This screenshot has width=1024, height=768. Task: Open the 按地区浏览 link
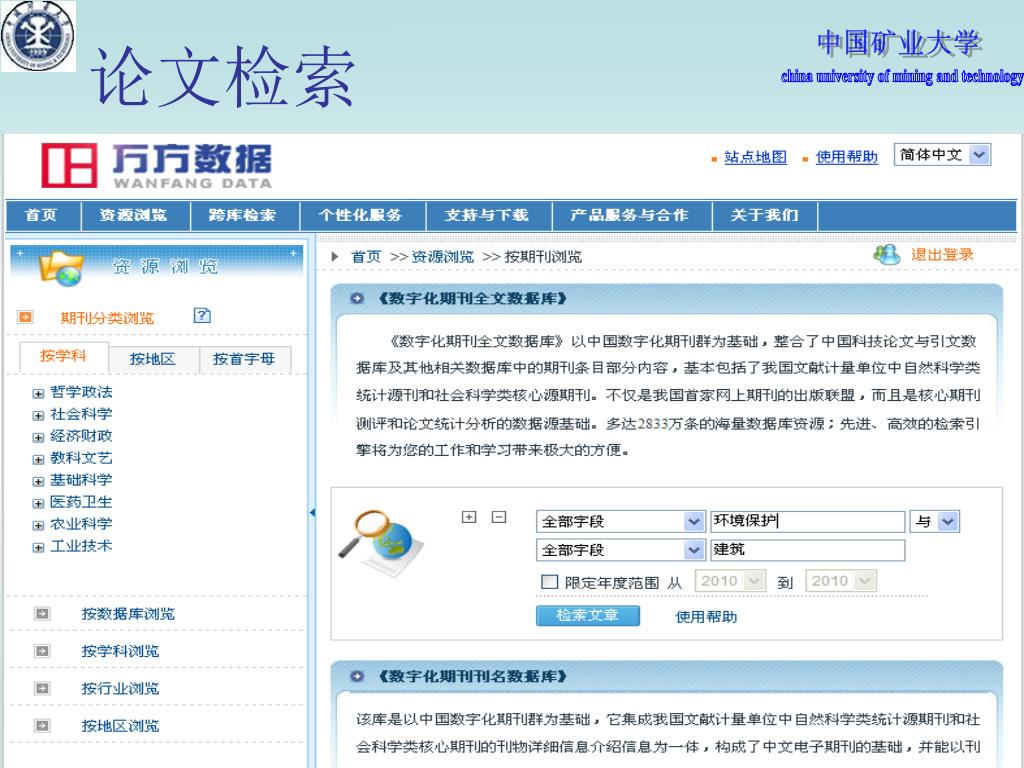coord(120,726)
